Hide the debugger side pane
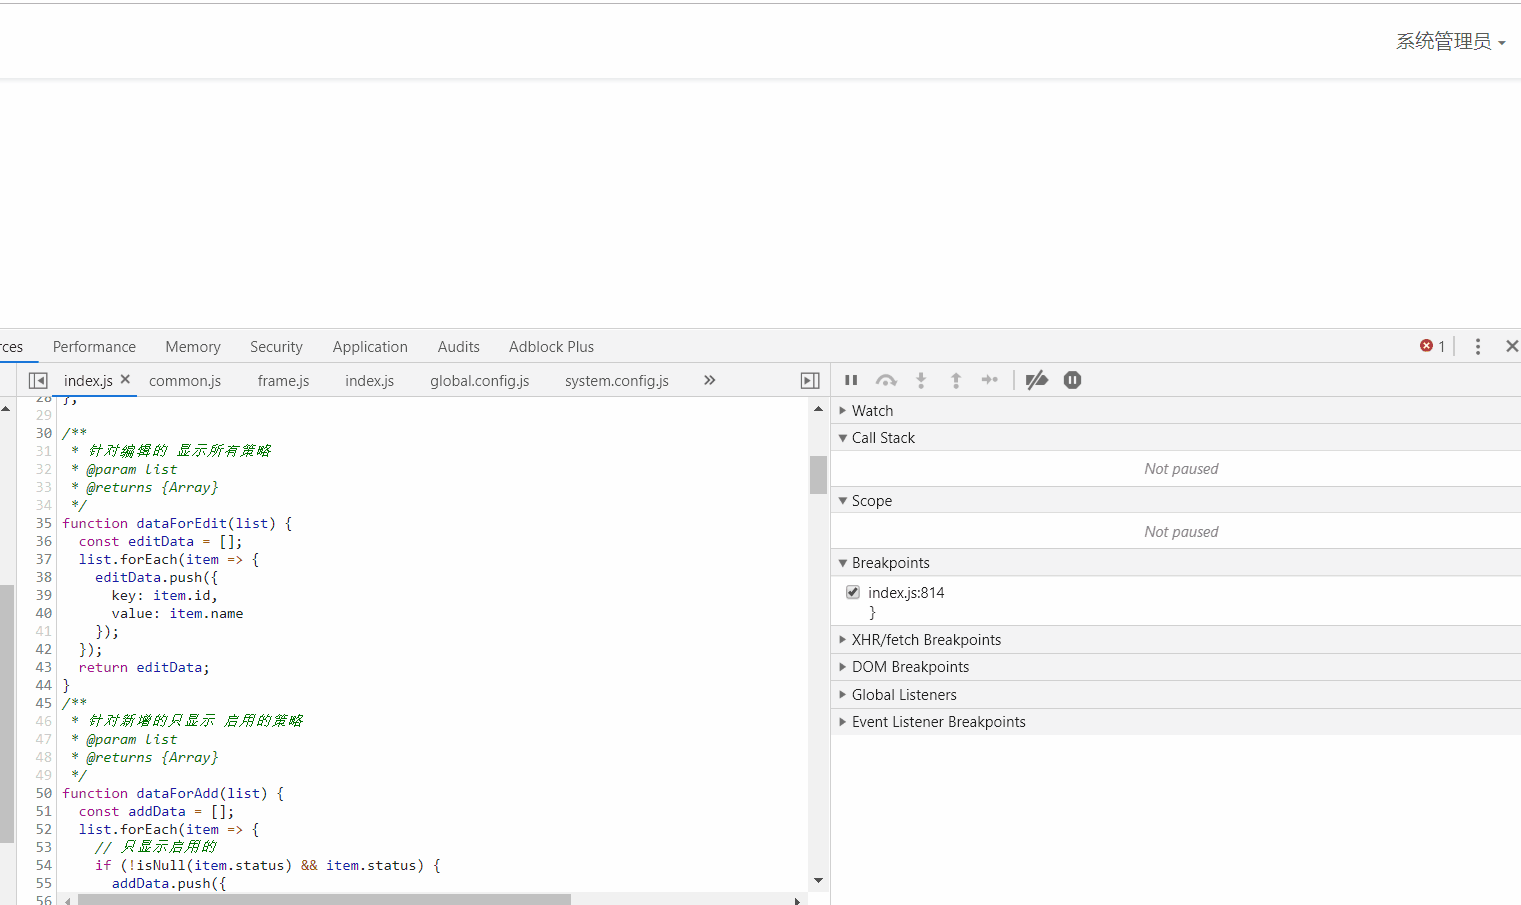Screen dimensions: 1521x905 pos(810,381)
